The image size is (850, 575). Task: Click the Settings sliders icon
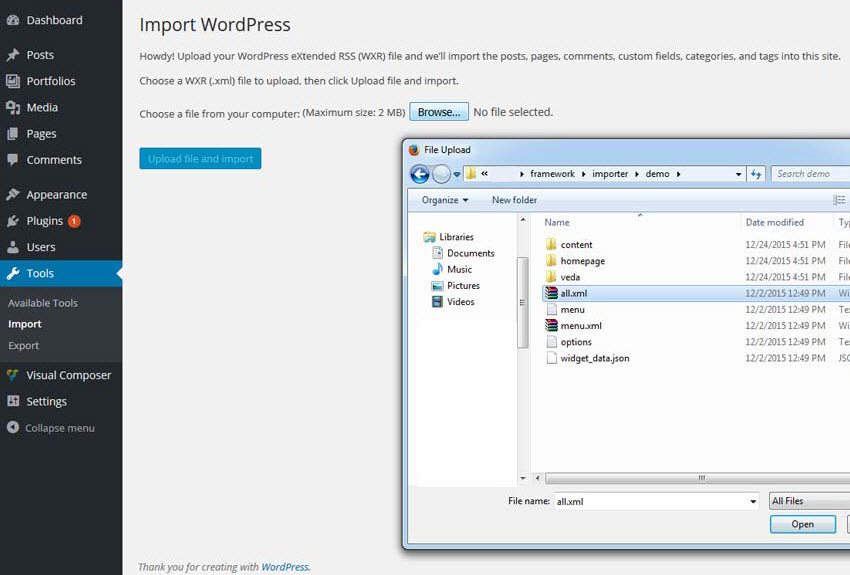point(13,401)
